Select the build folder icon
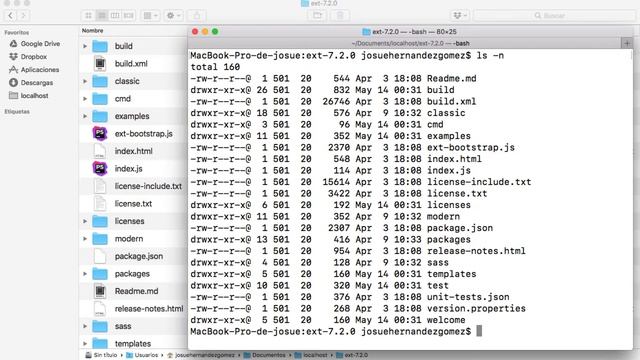The height and width of the screenshot is (360, 640). tap(100, 46)
